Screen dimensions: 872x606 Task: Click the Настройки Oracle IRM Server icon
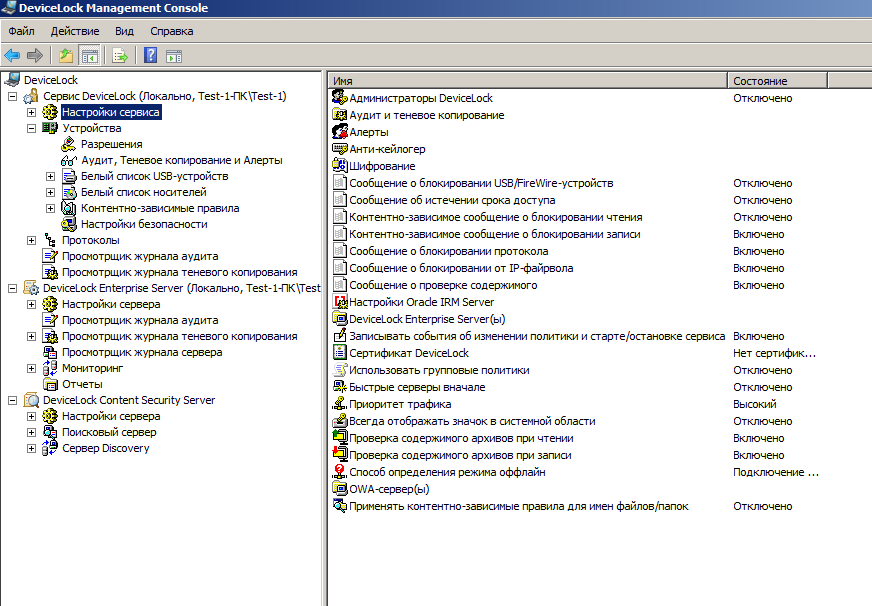pyautogui.click(x=339, y=302)
